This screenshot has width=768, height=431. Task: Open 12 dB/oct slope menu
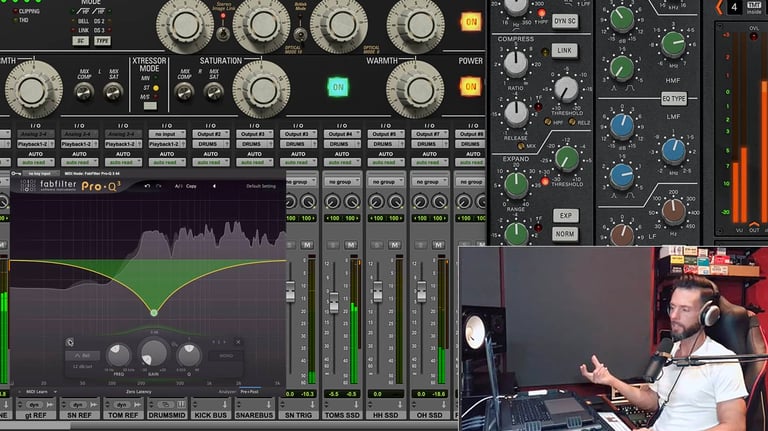82,366
